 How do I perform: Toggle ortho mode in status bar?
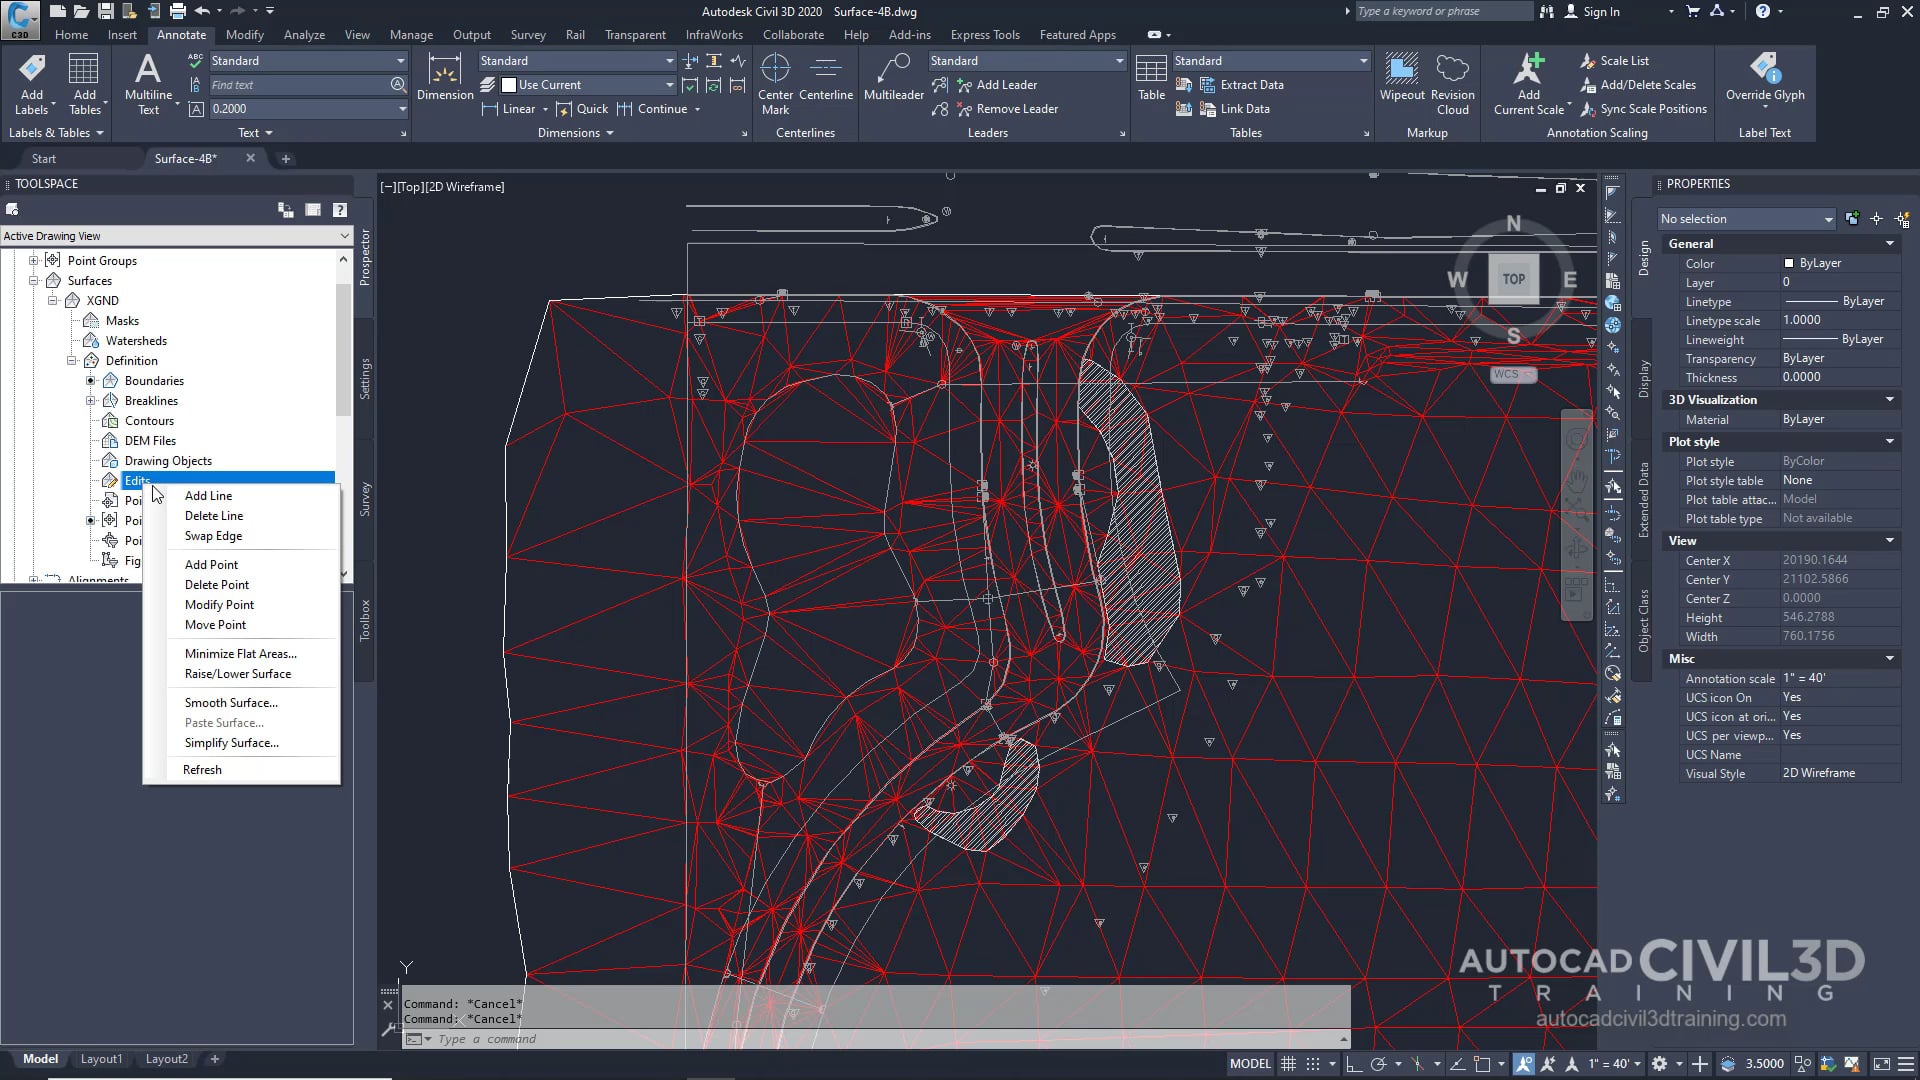(x=1354, y=1064)
